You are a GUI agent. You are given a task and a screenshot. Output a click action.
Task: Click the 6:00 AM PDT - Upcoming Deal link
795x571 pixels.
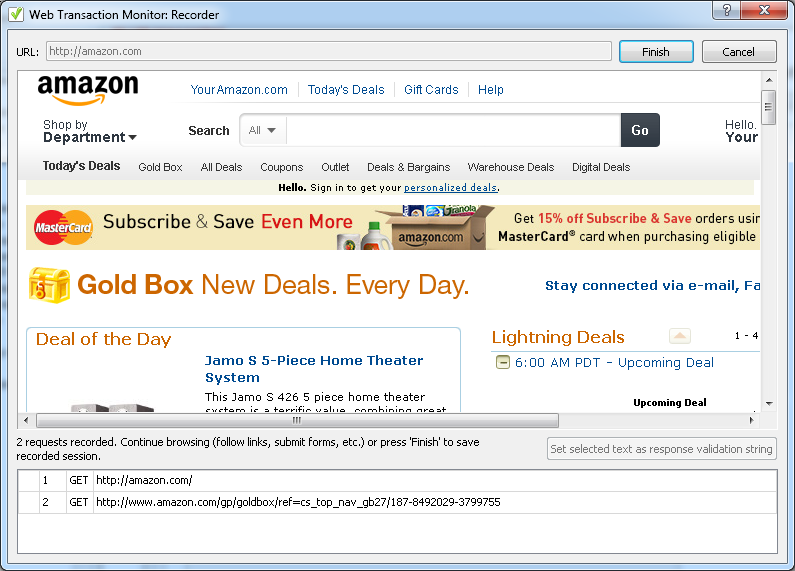pos(614,363)
